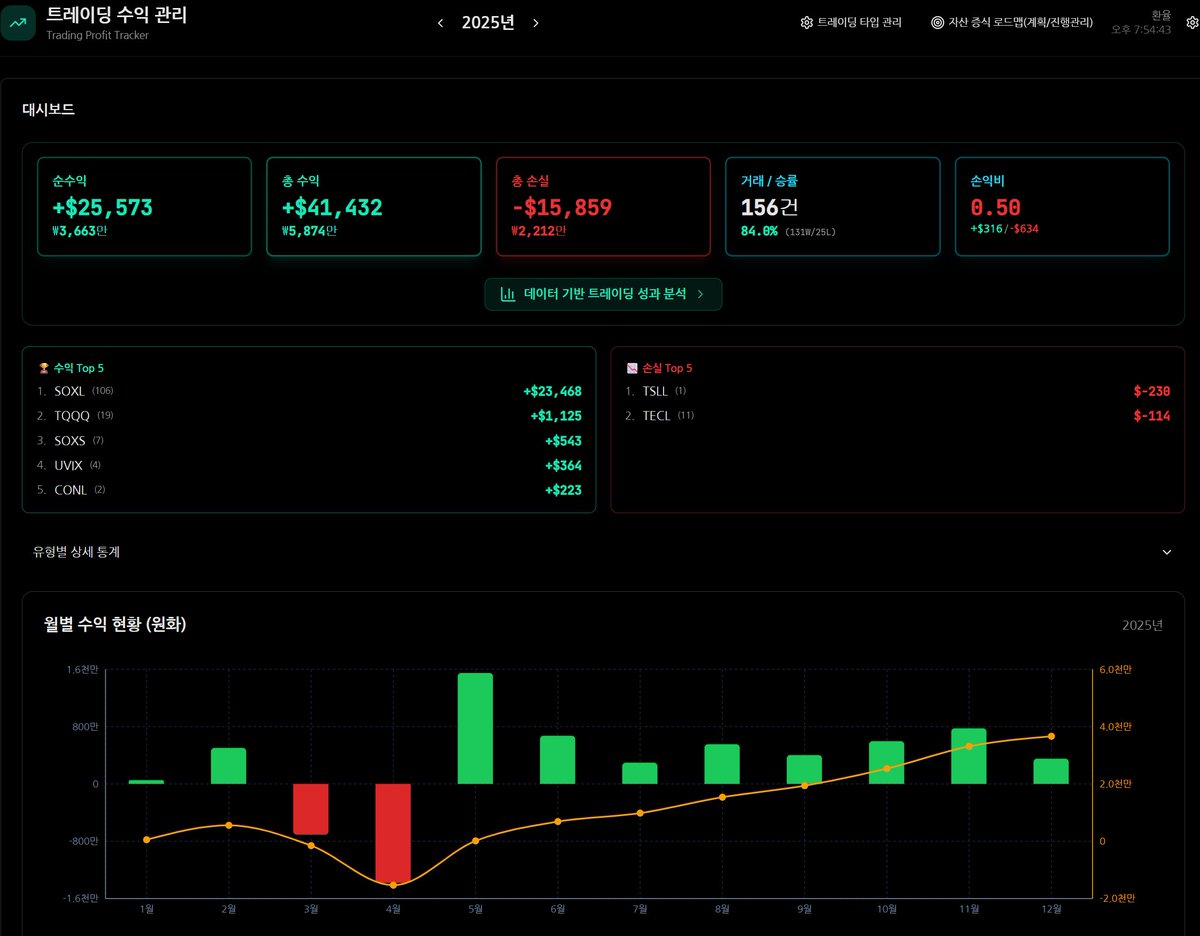This screenshot has width=1200, height=936.
Task: Click the 6월 green bar
Action: click(x=558, y=760)
